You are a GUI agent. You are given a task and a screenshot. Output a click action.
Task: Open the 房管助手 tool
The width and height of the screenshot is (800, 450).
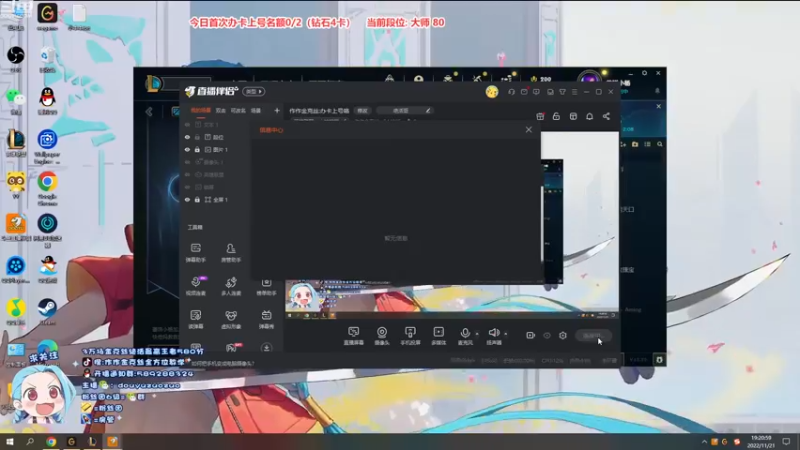tap(231, 253)
